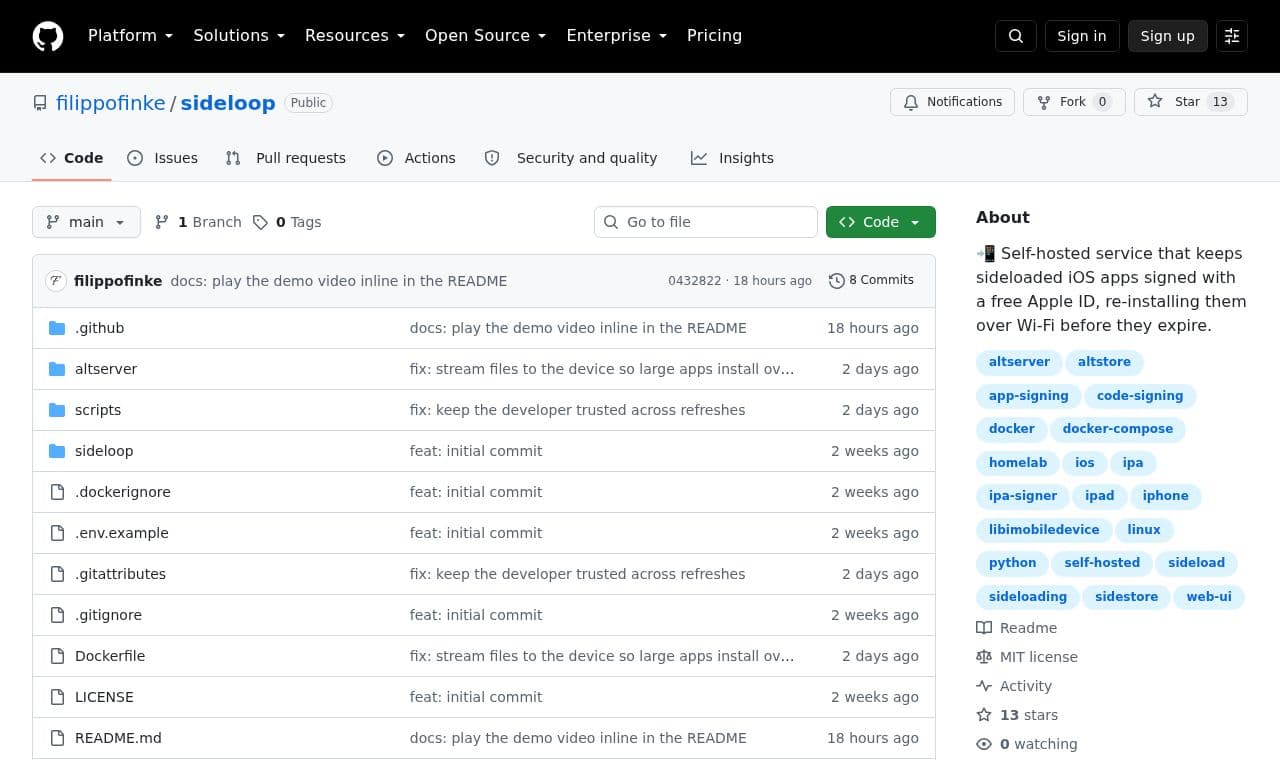Click the Go to file search field
The width and height of the screenshot is (1280, 760).
706,222
